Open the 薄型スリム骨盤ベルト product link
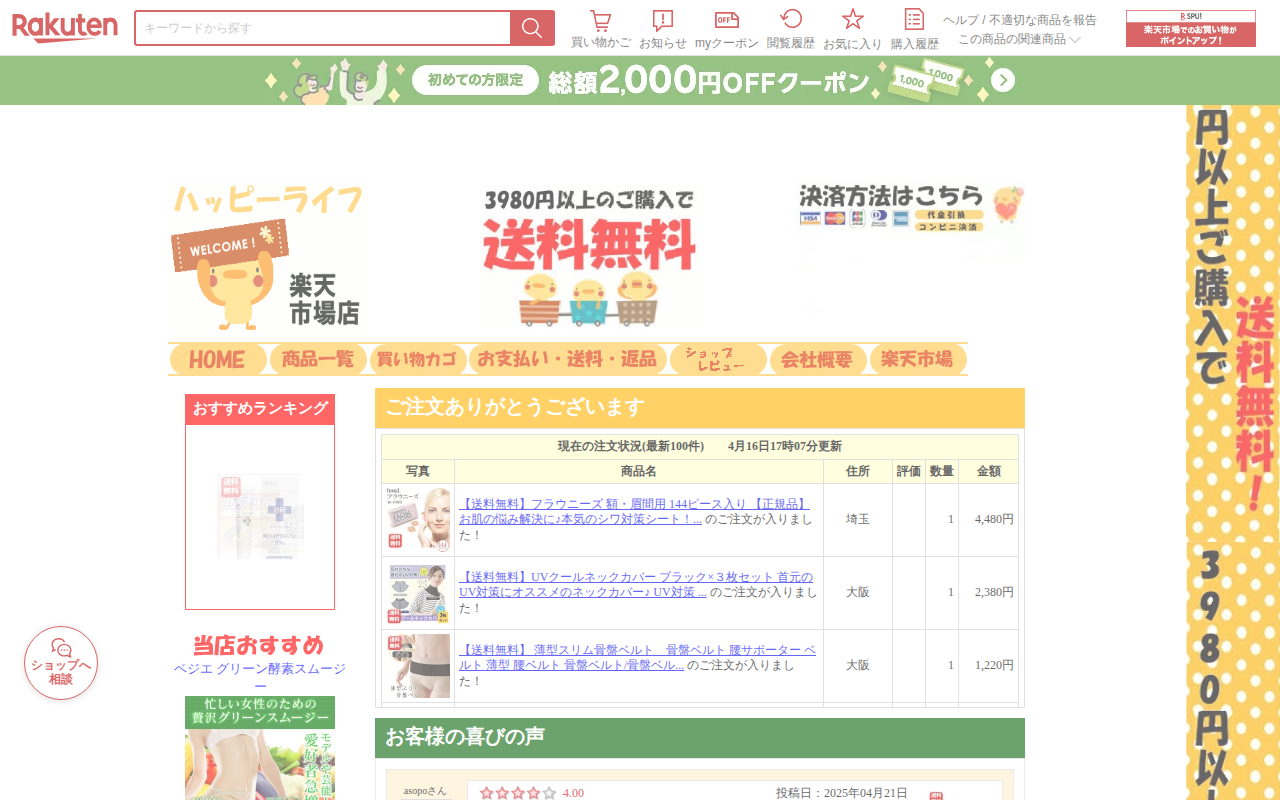1280x800 pixels. 637,657
